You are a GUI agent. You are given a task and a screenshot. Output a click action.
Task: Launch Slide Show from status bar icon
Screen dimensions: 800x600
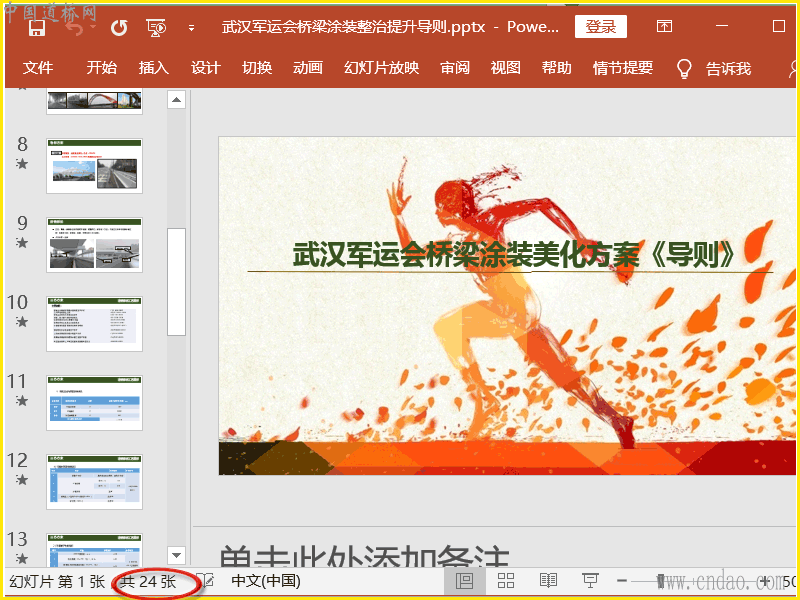pos(591,581)
